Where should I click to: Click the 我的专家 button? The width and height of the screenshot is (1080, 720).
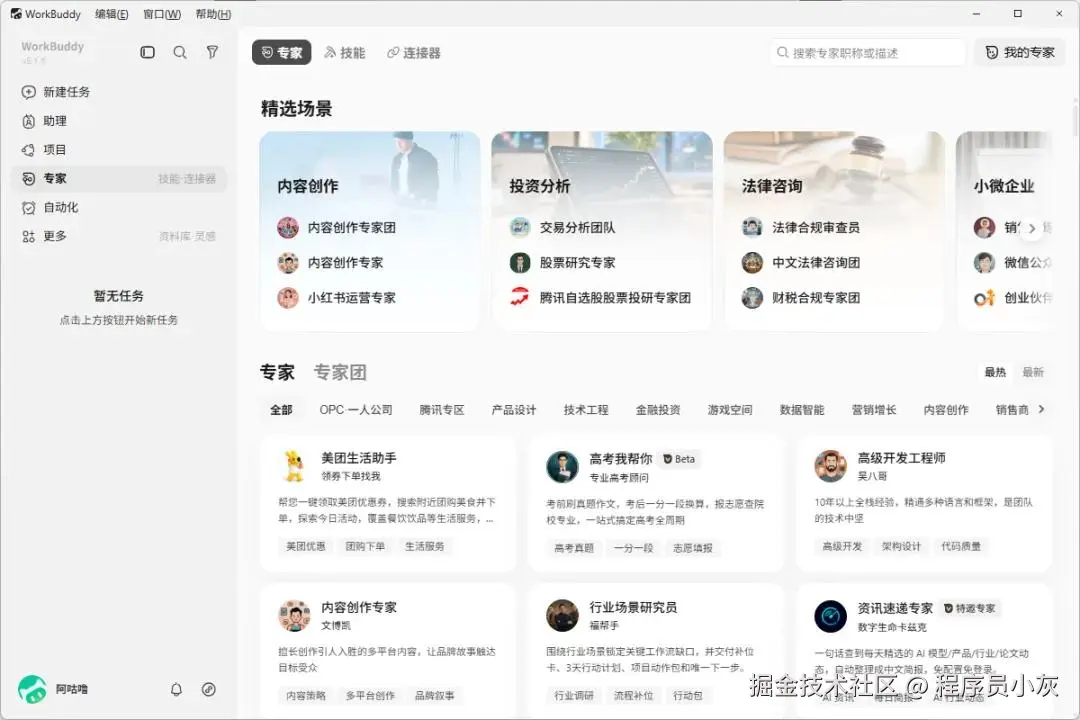(x=1020, y=52)
